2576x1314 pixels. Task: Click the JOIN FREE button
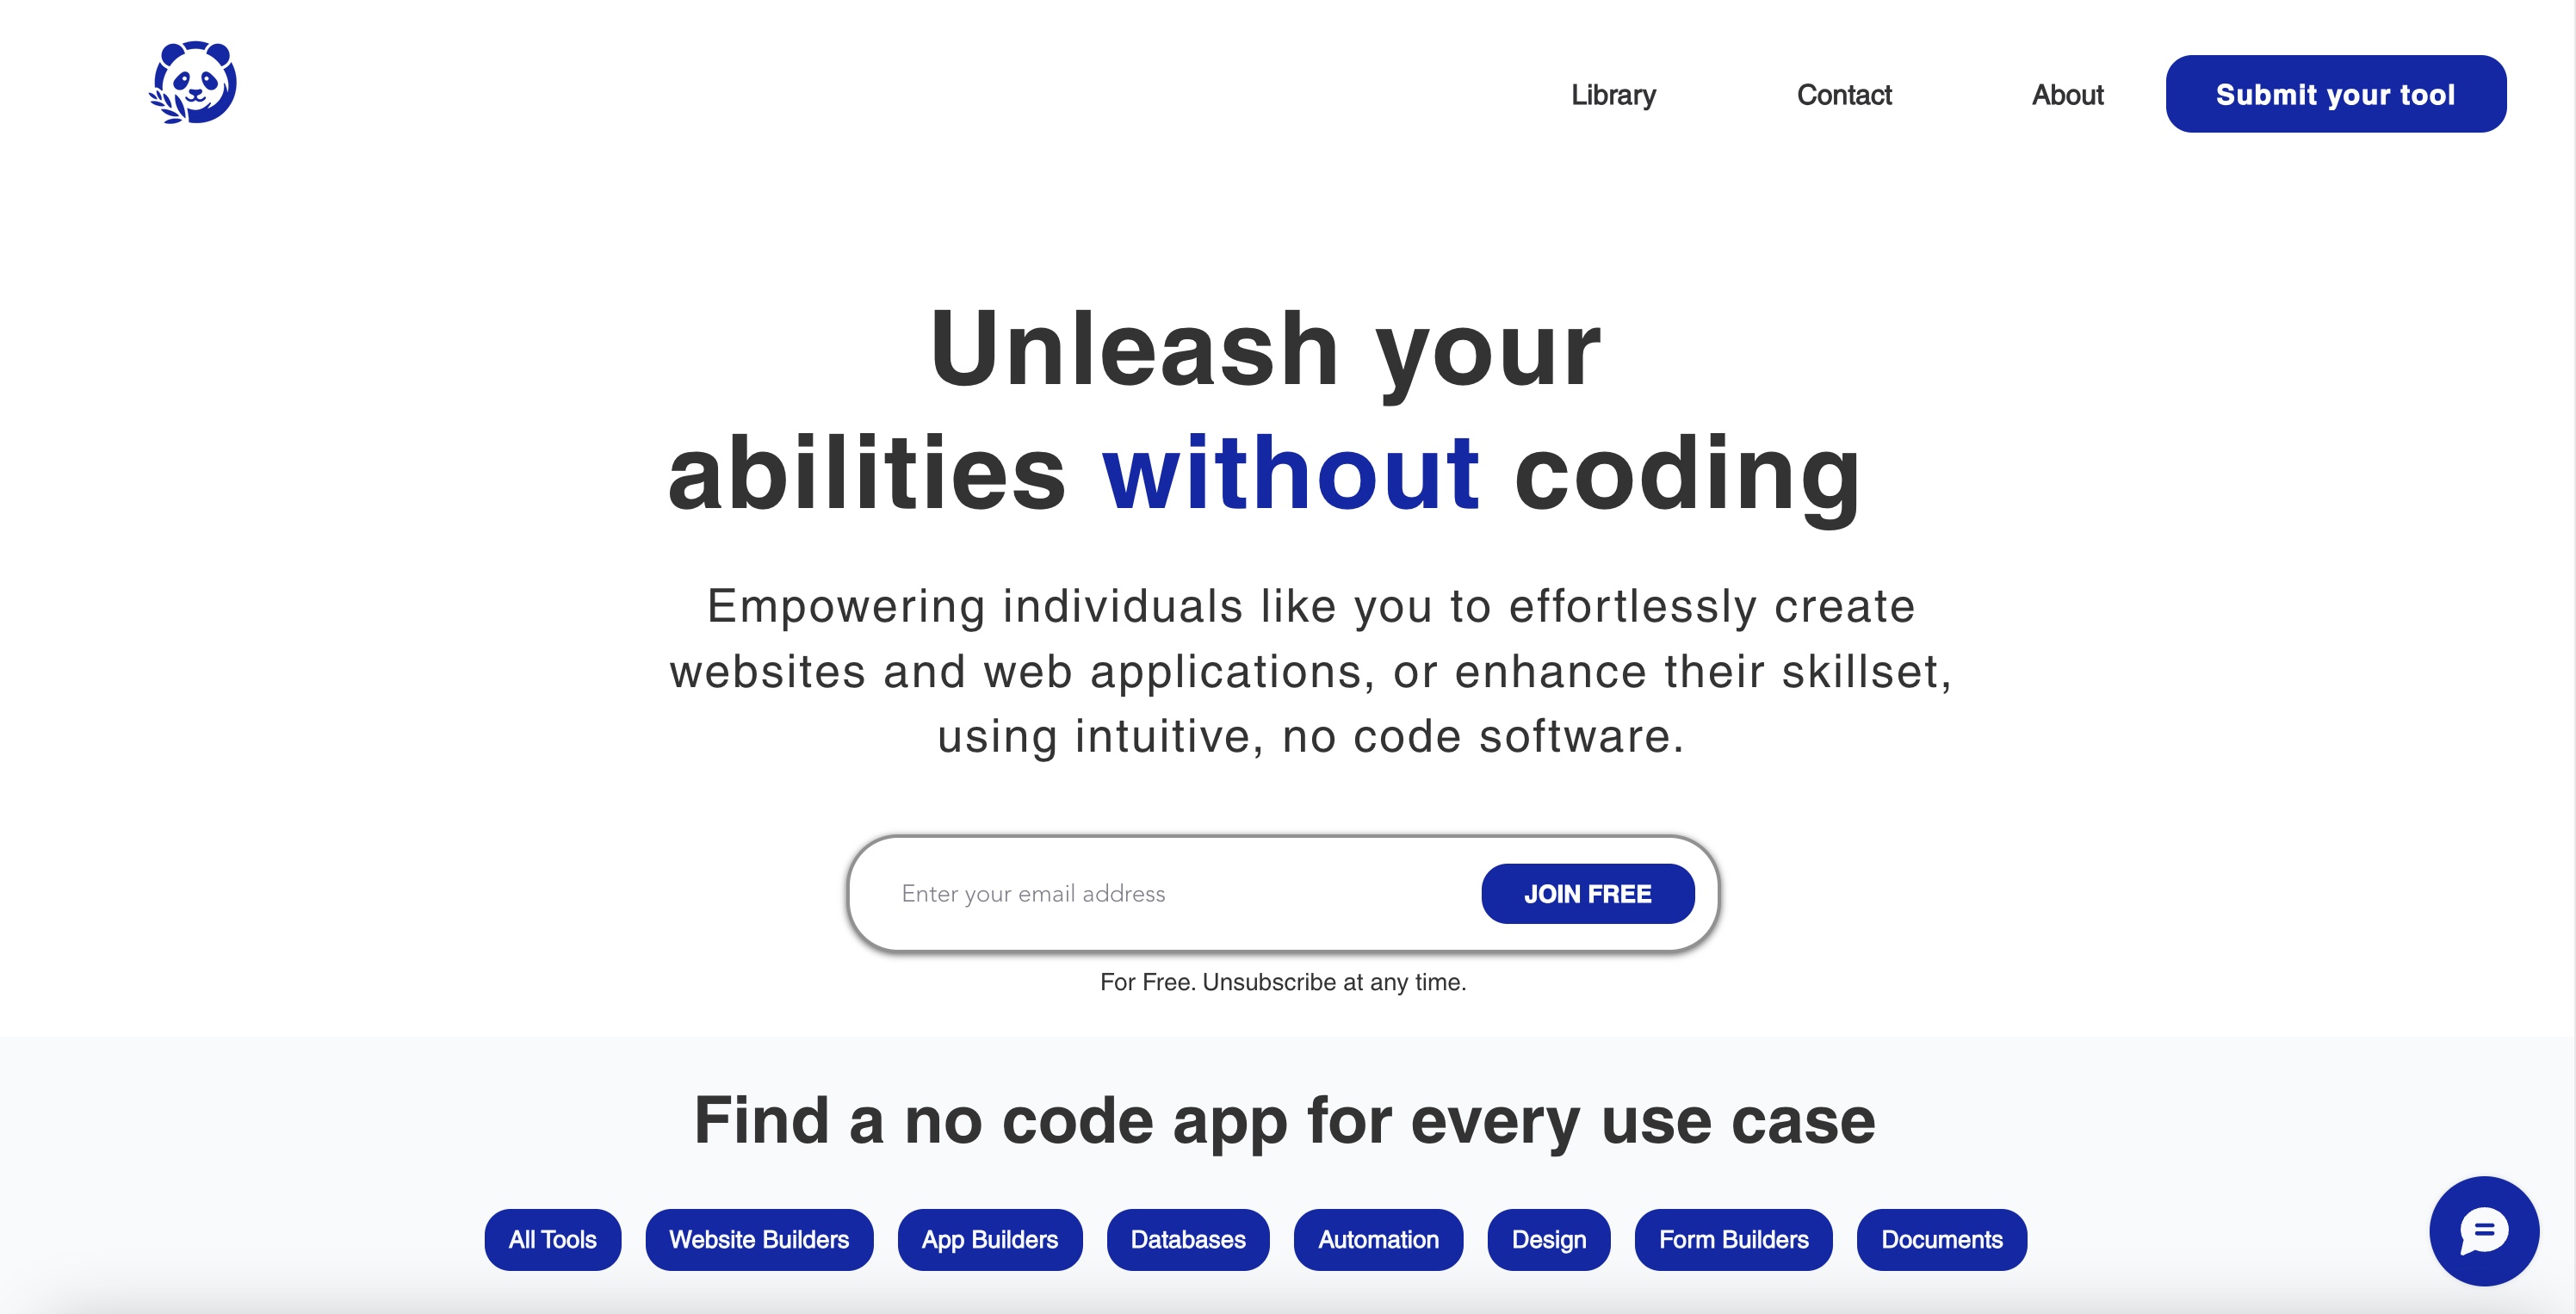coord(1584,893)
